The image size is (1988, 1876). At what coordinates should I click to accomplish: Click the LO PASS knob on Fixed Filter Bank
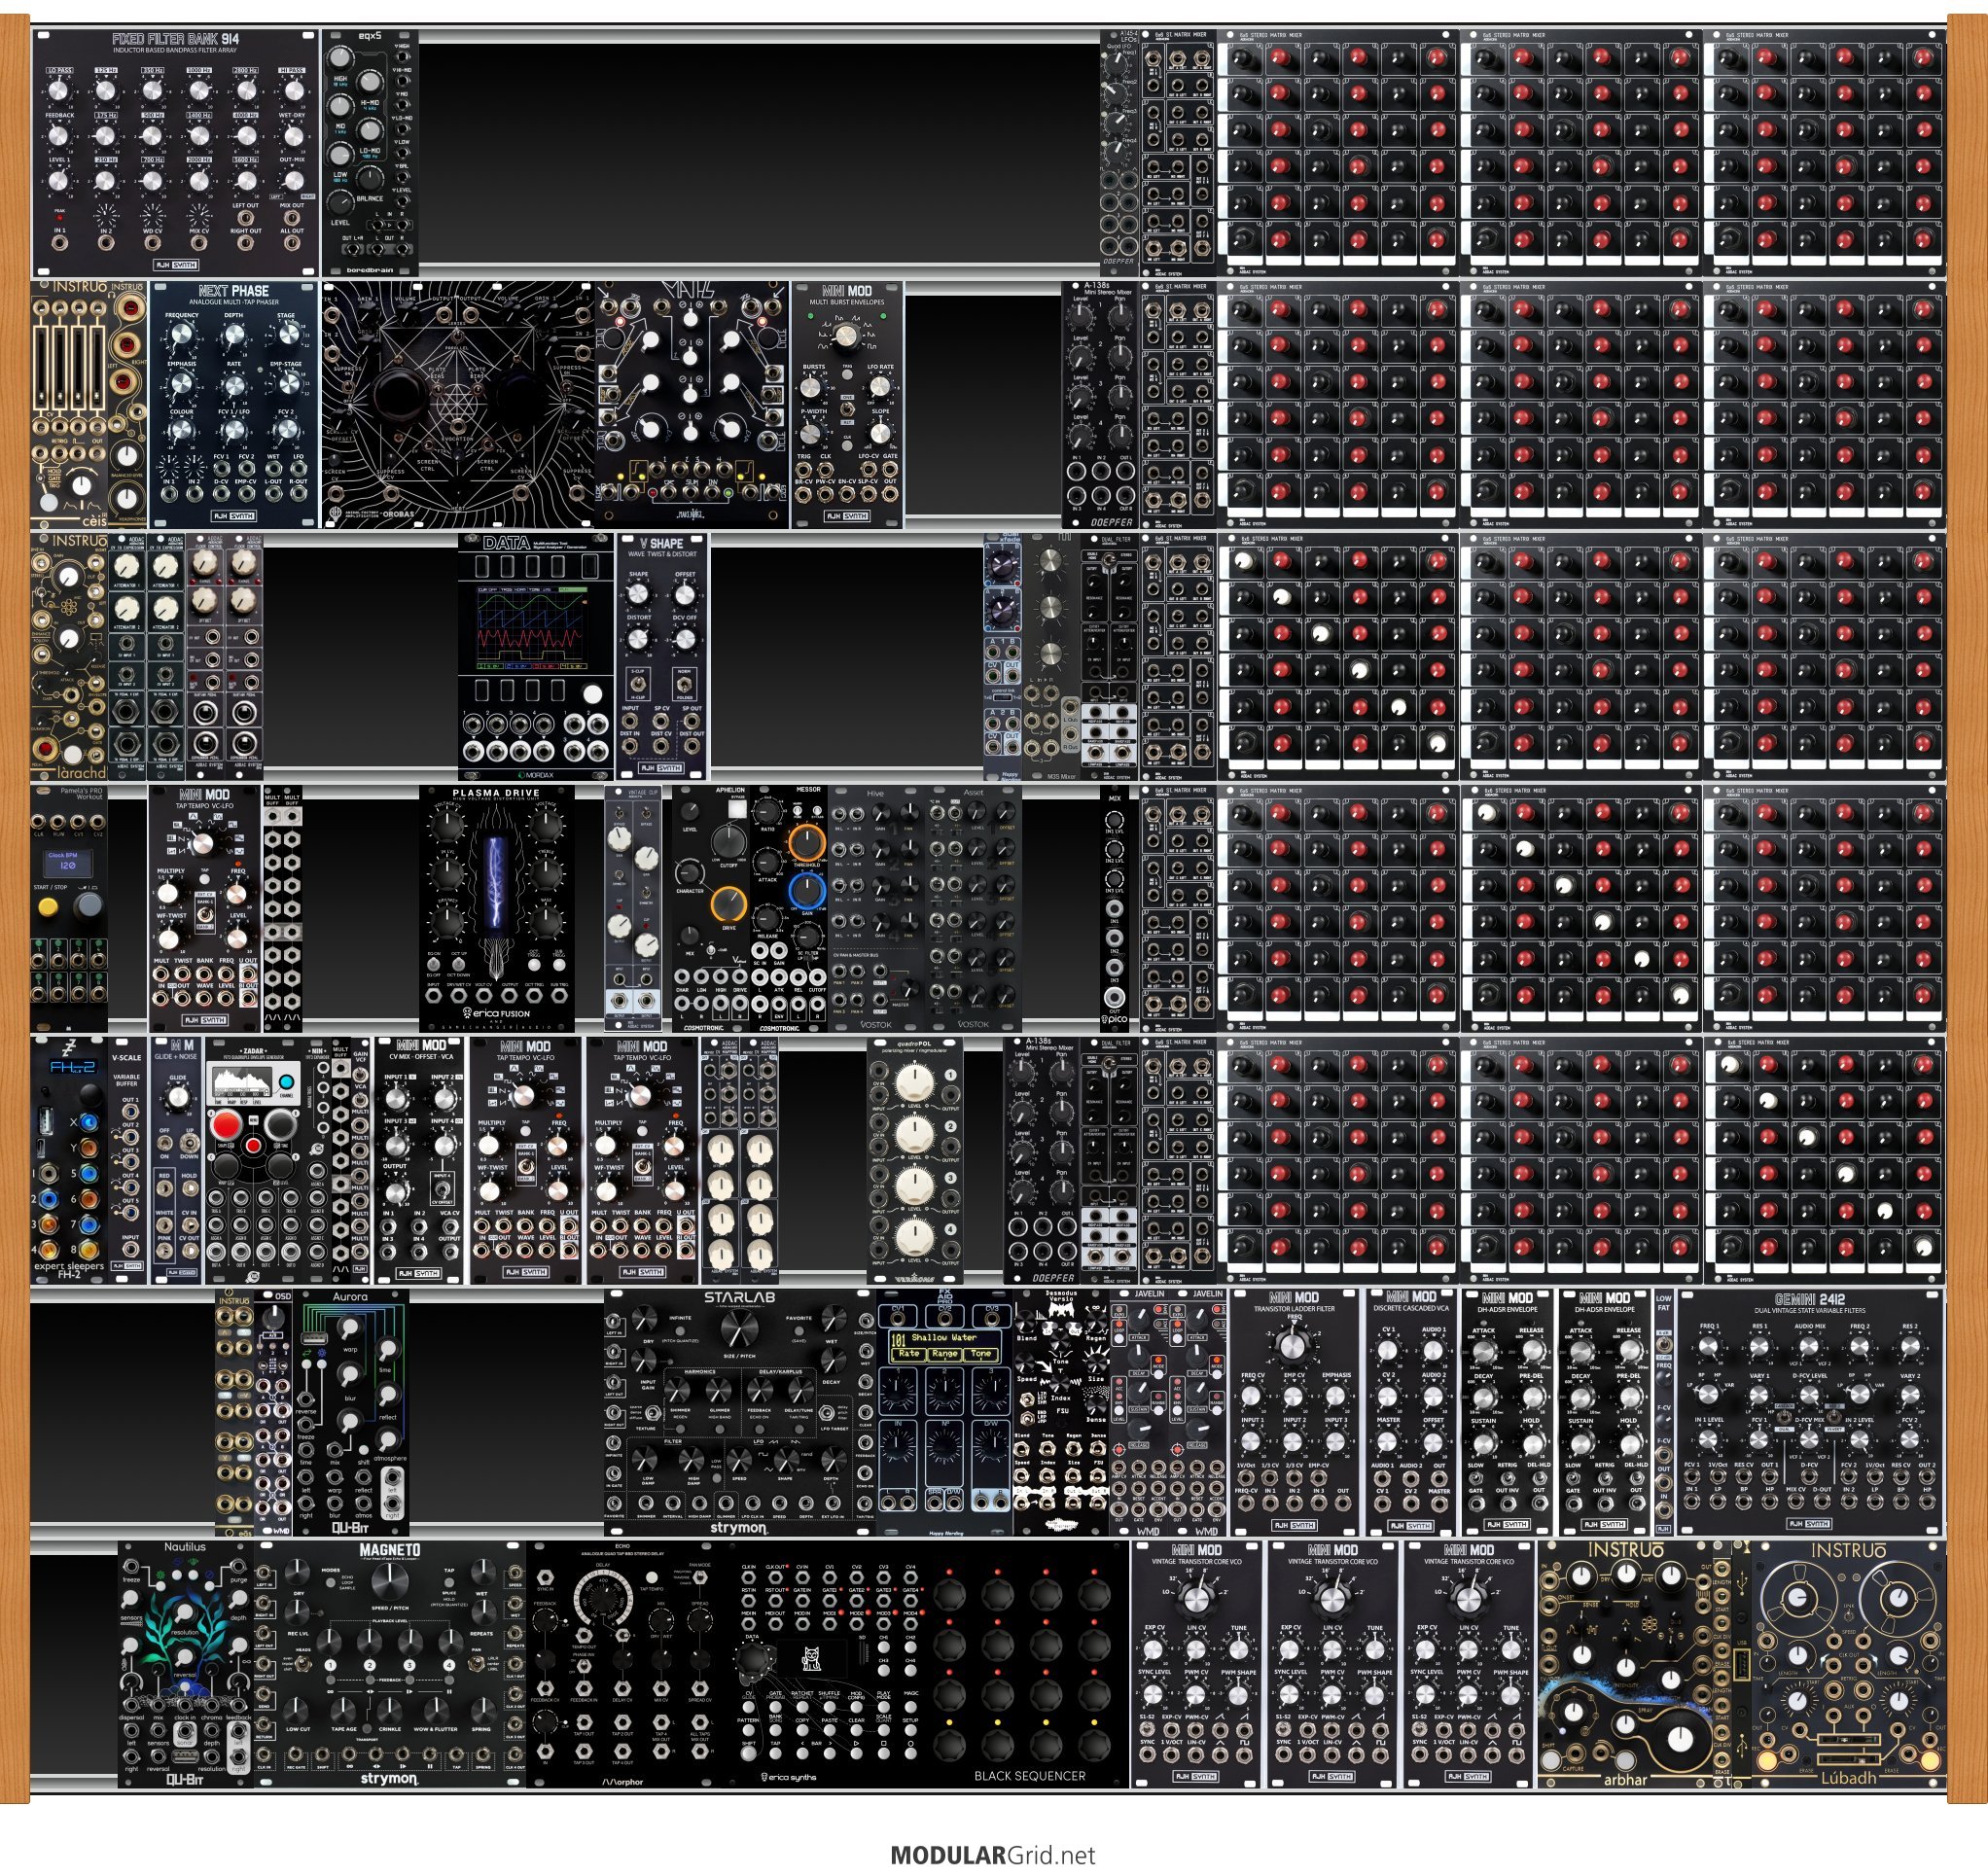pyautogui.click(x=59, y=91)
